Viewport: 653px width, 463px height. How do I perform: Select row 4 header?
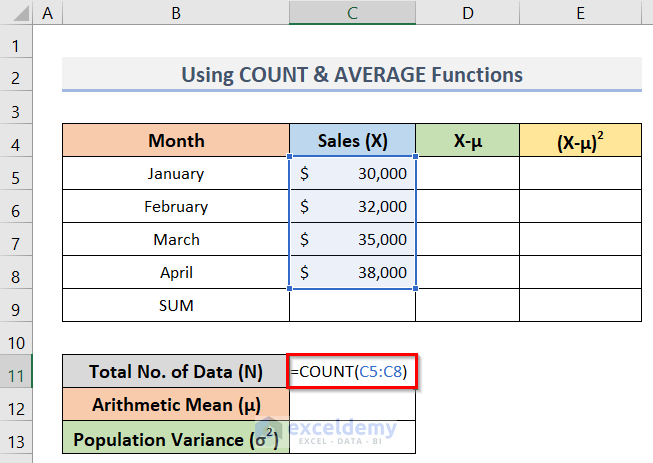point(16,141)
